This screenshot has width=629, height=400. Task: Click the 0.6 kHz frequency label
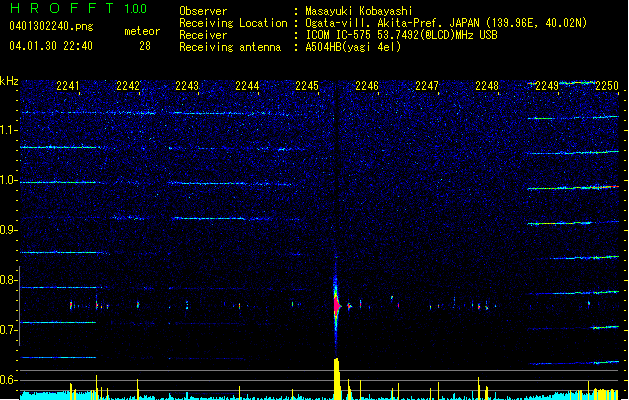pos(9,380)
